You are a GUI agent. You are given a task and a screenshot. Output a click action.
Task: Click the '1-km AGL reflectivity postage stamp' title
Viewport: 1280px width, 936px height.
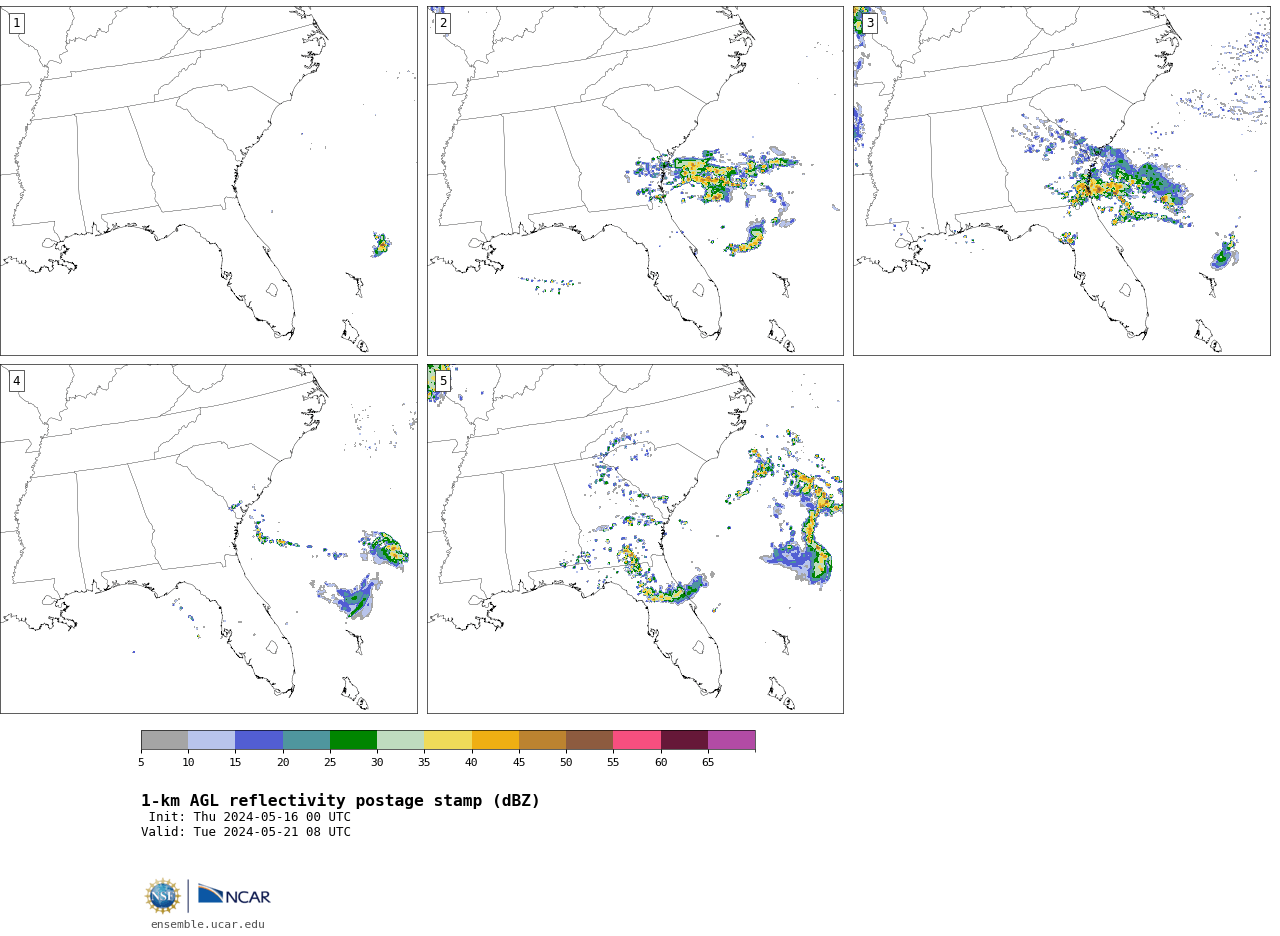(340, 801)
